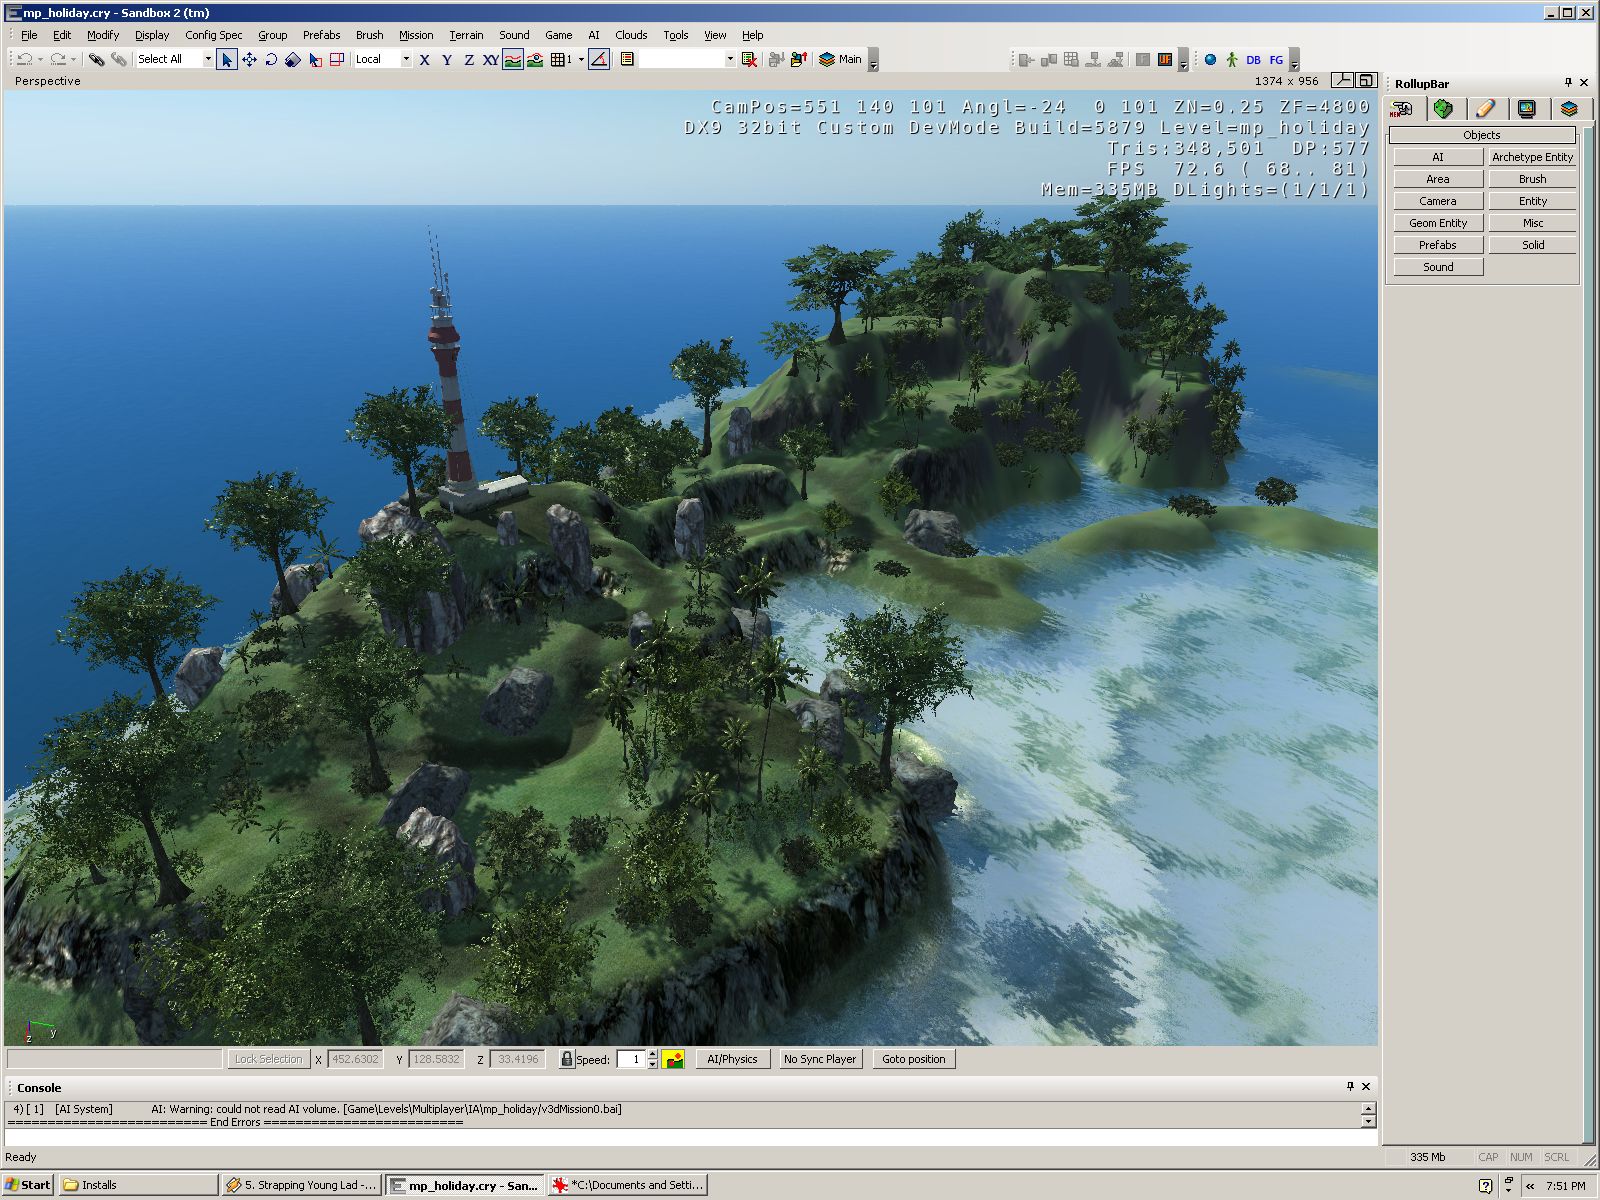Open the selection layer icon
The image size is (1600, 1200).
coord(627,59)
